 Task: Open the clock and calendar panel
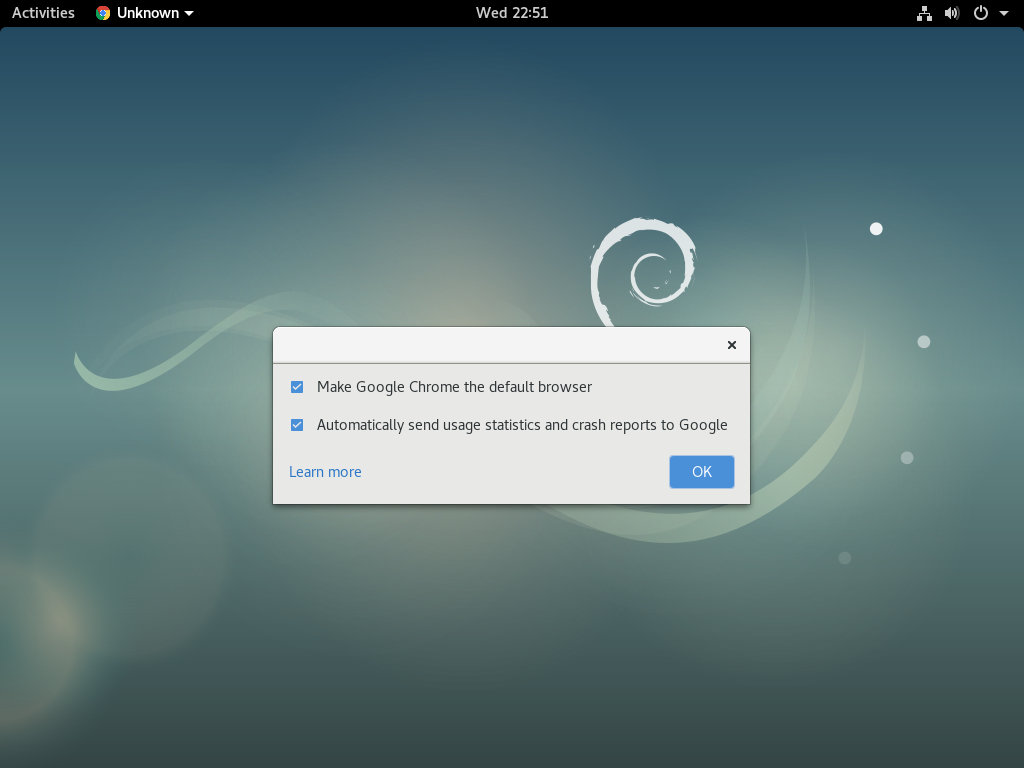point(512,13)
